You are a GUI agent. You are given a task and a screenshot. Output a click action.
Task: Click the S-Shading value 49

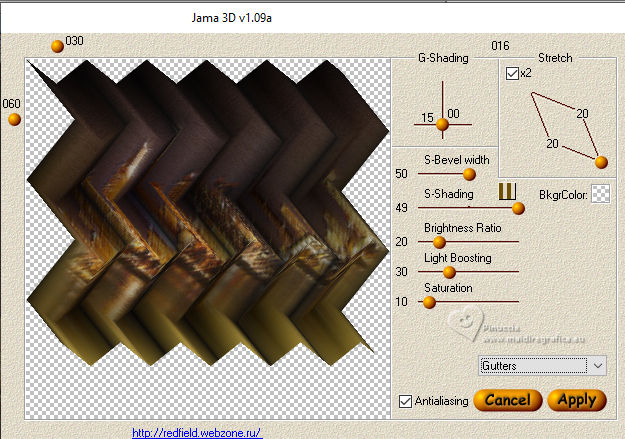point(401,208)
